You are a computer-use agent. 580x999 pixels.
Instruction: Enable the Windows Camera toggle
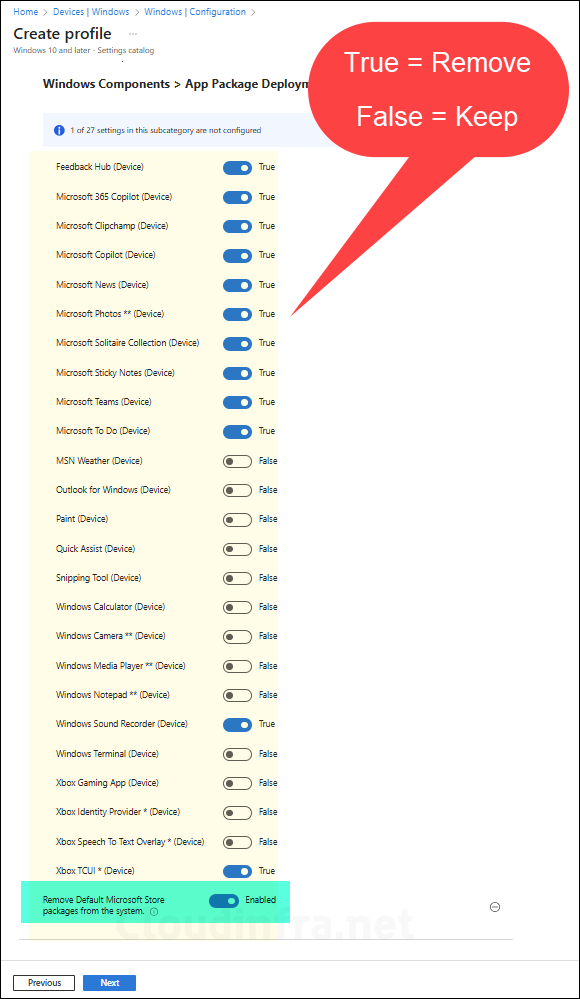tap(237, 636)
